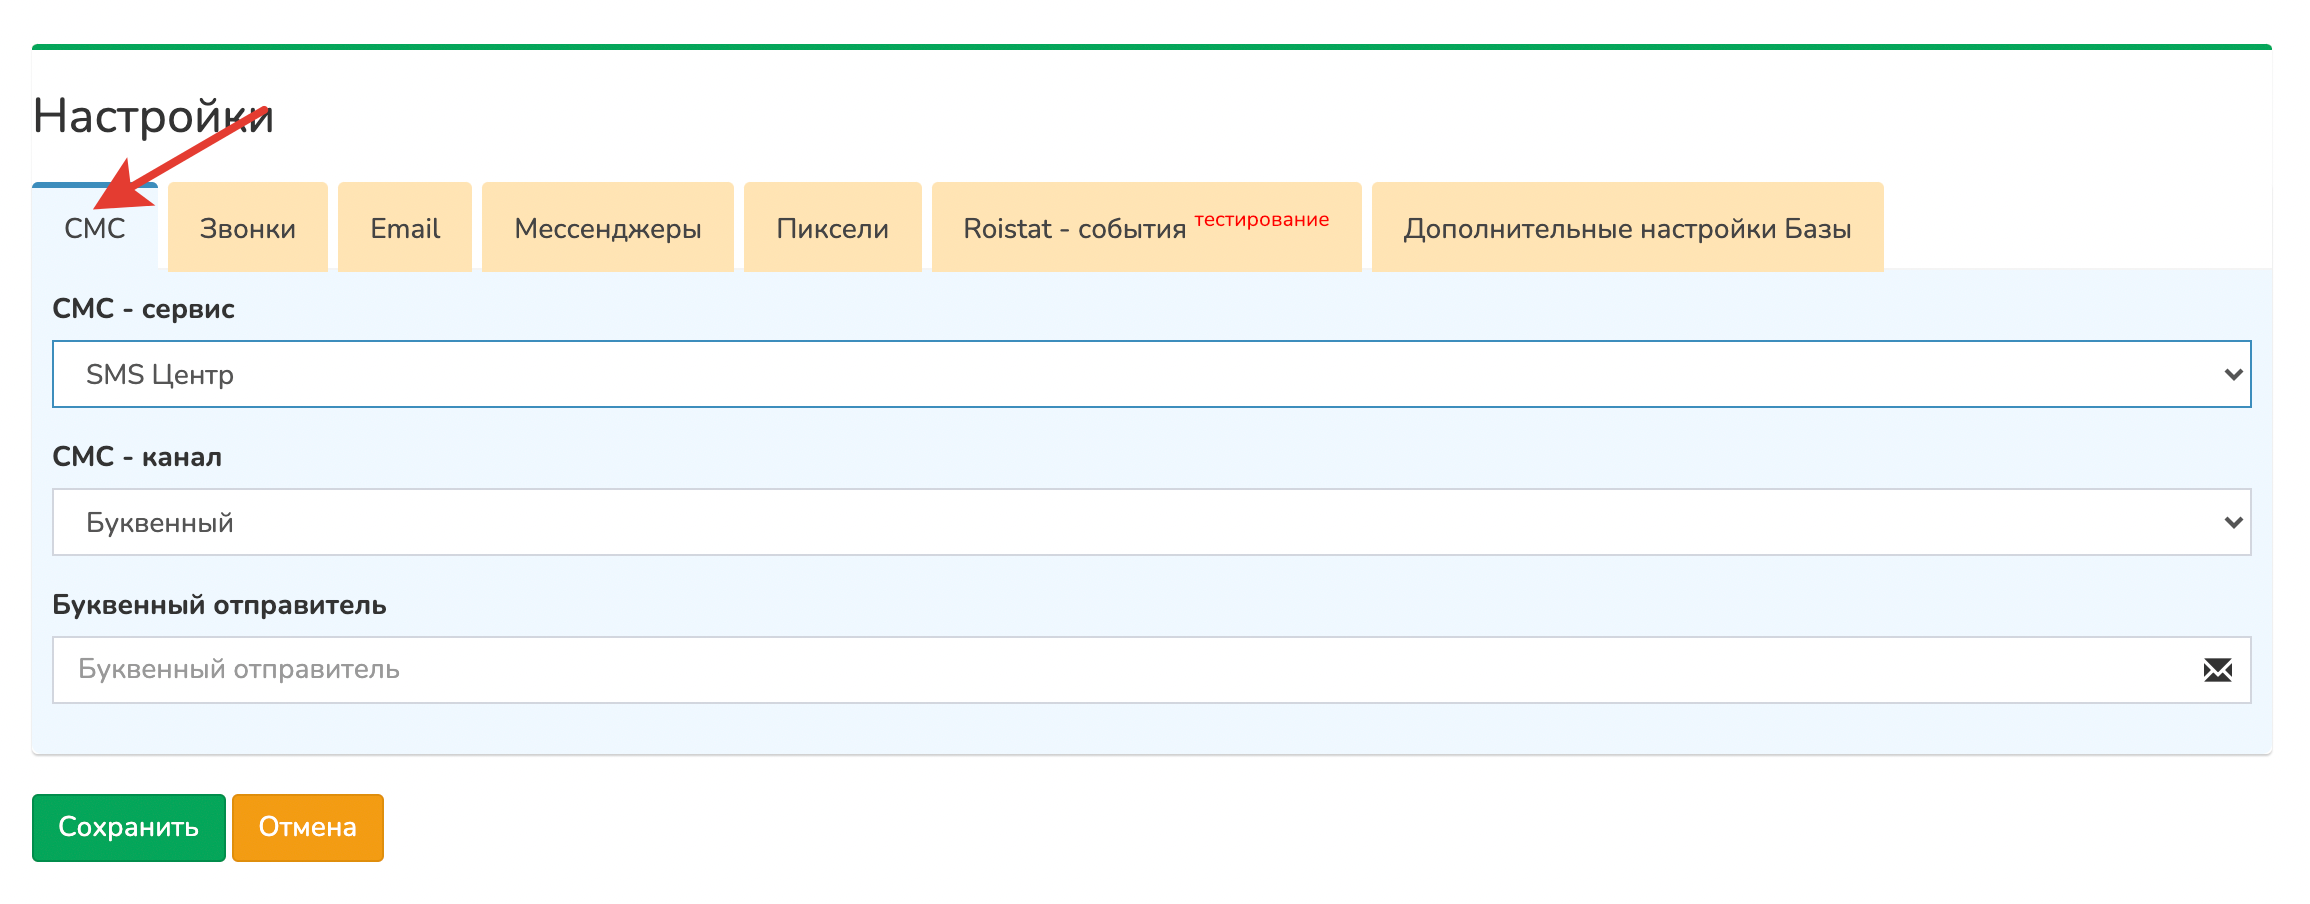The height and width of the screenshot is (904, 2310).
Task: Switch to the Звонки tab
Action: [x=248, y=228]
